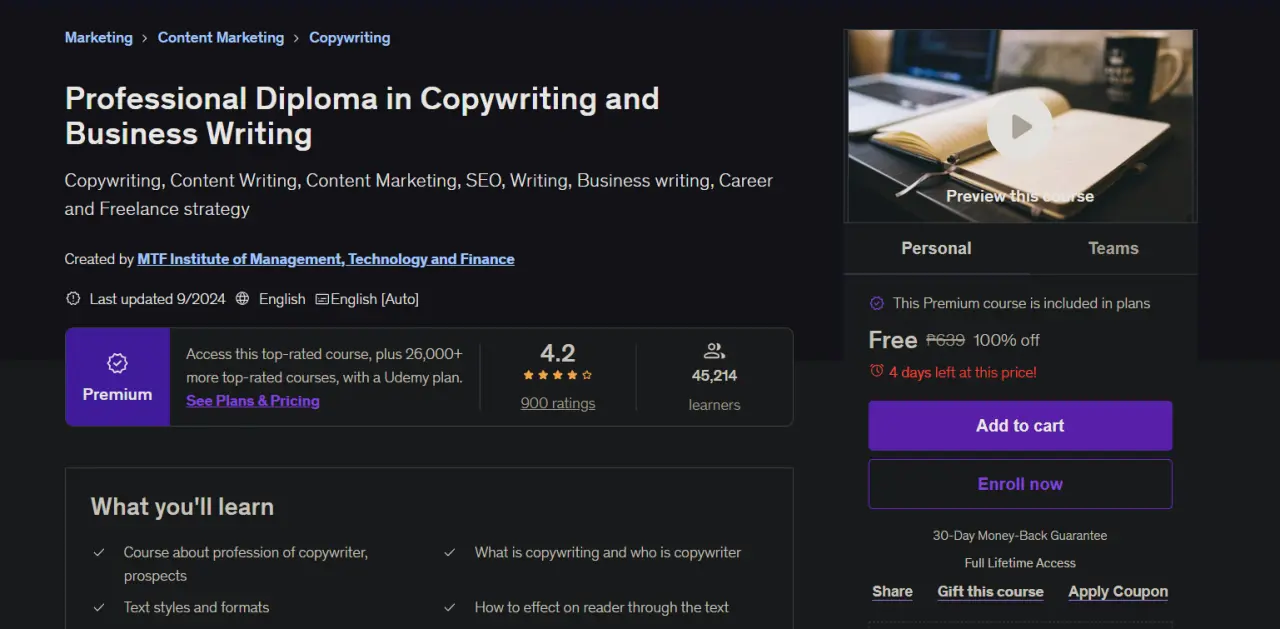Click the premium plan badge icon in sidebar
1280x629 pixels.
[x=877, y=303]
